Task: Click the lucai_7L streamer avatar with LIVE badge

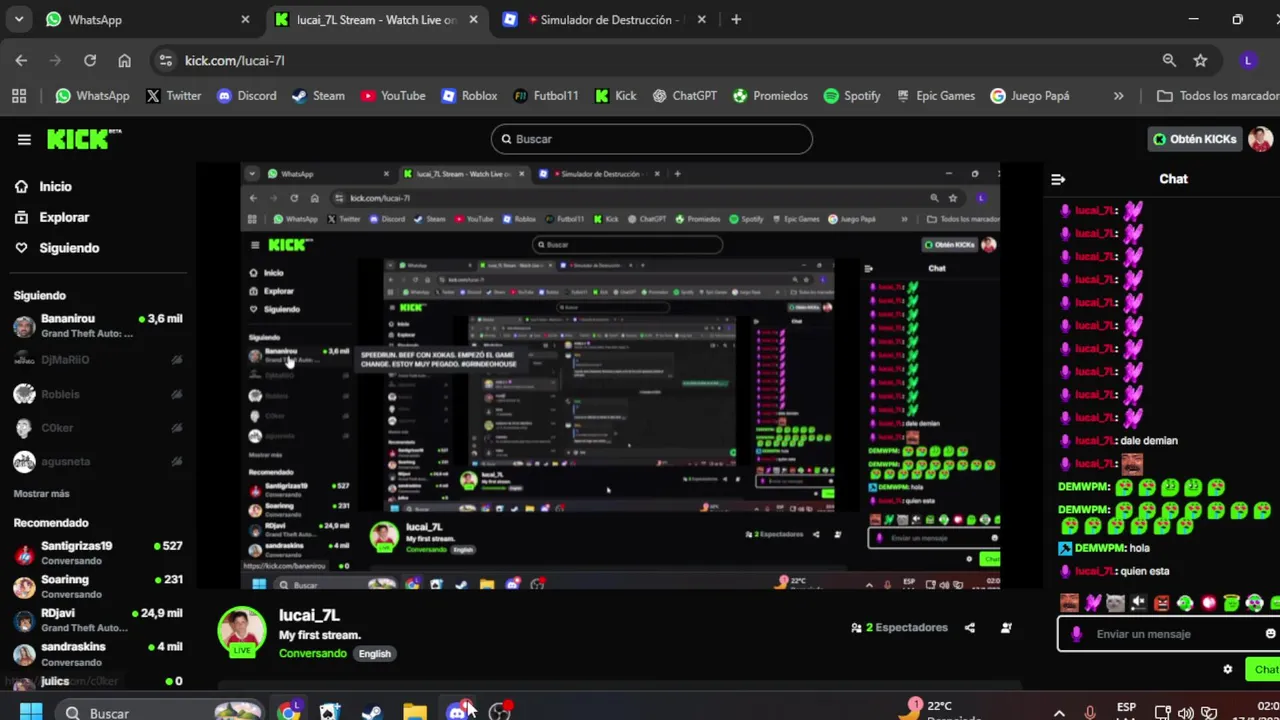Action: tap(242, 632)
